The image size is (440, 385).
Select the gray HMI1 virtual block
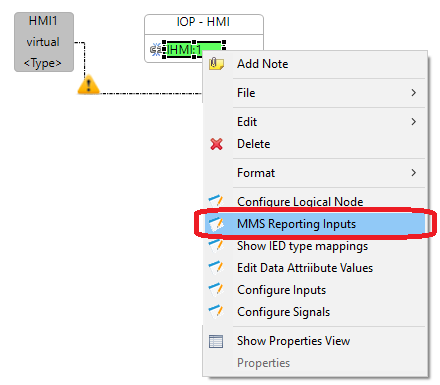(x=44, y=42)
